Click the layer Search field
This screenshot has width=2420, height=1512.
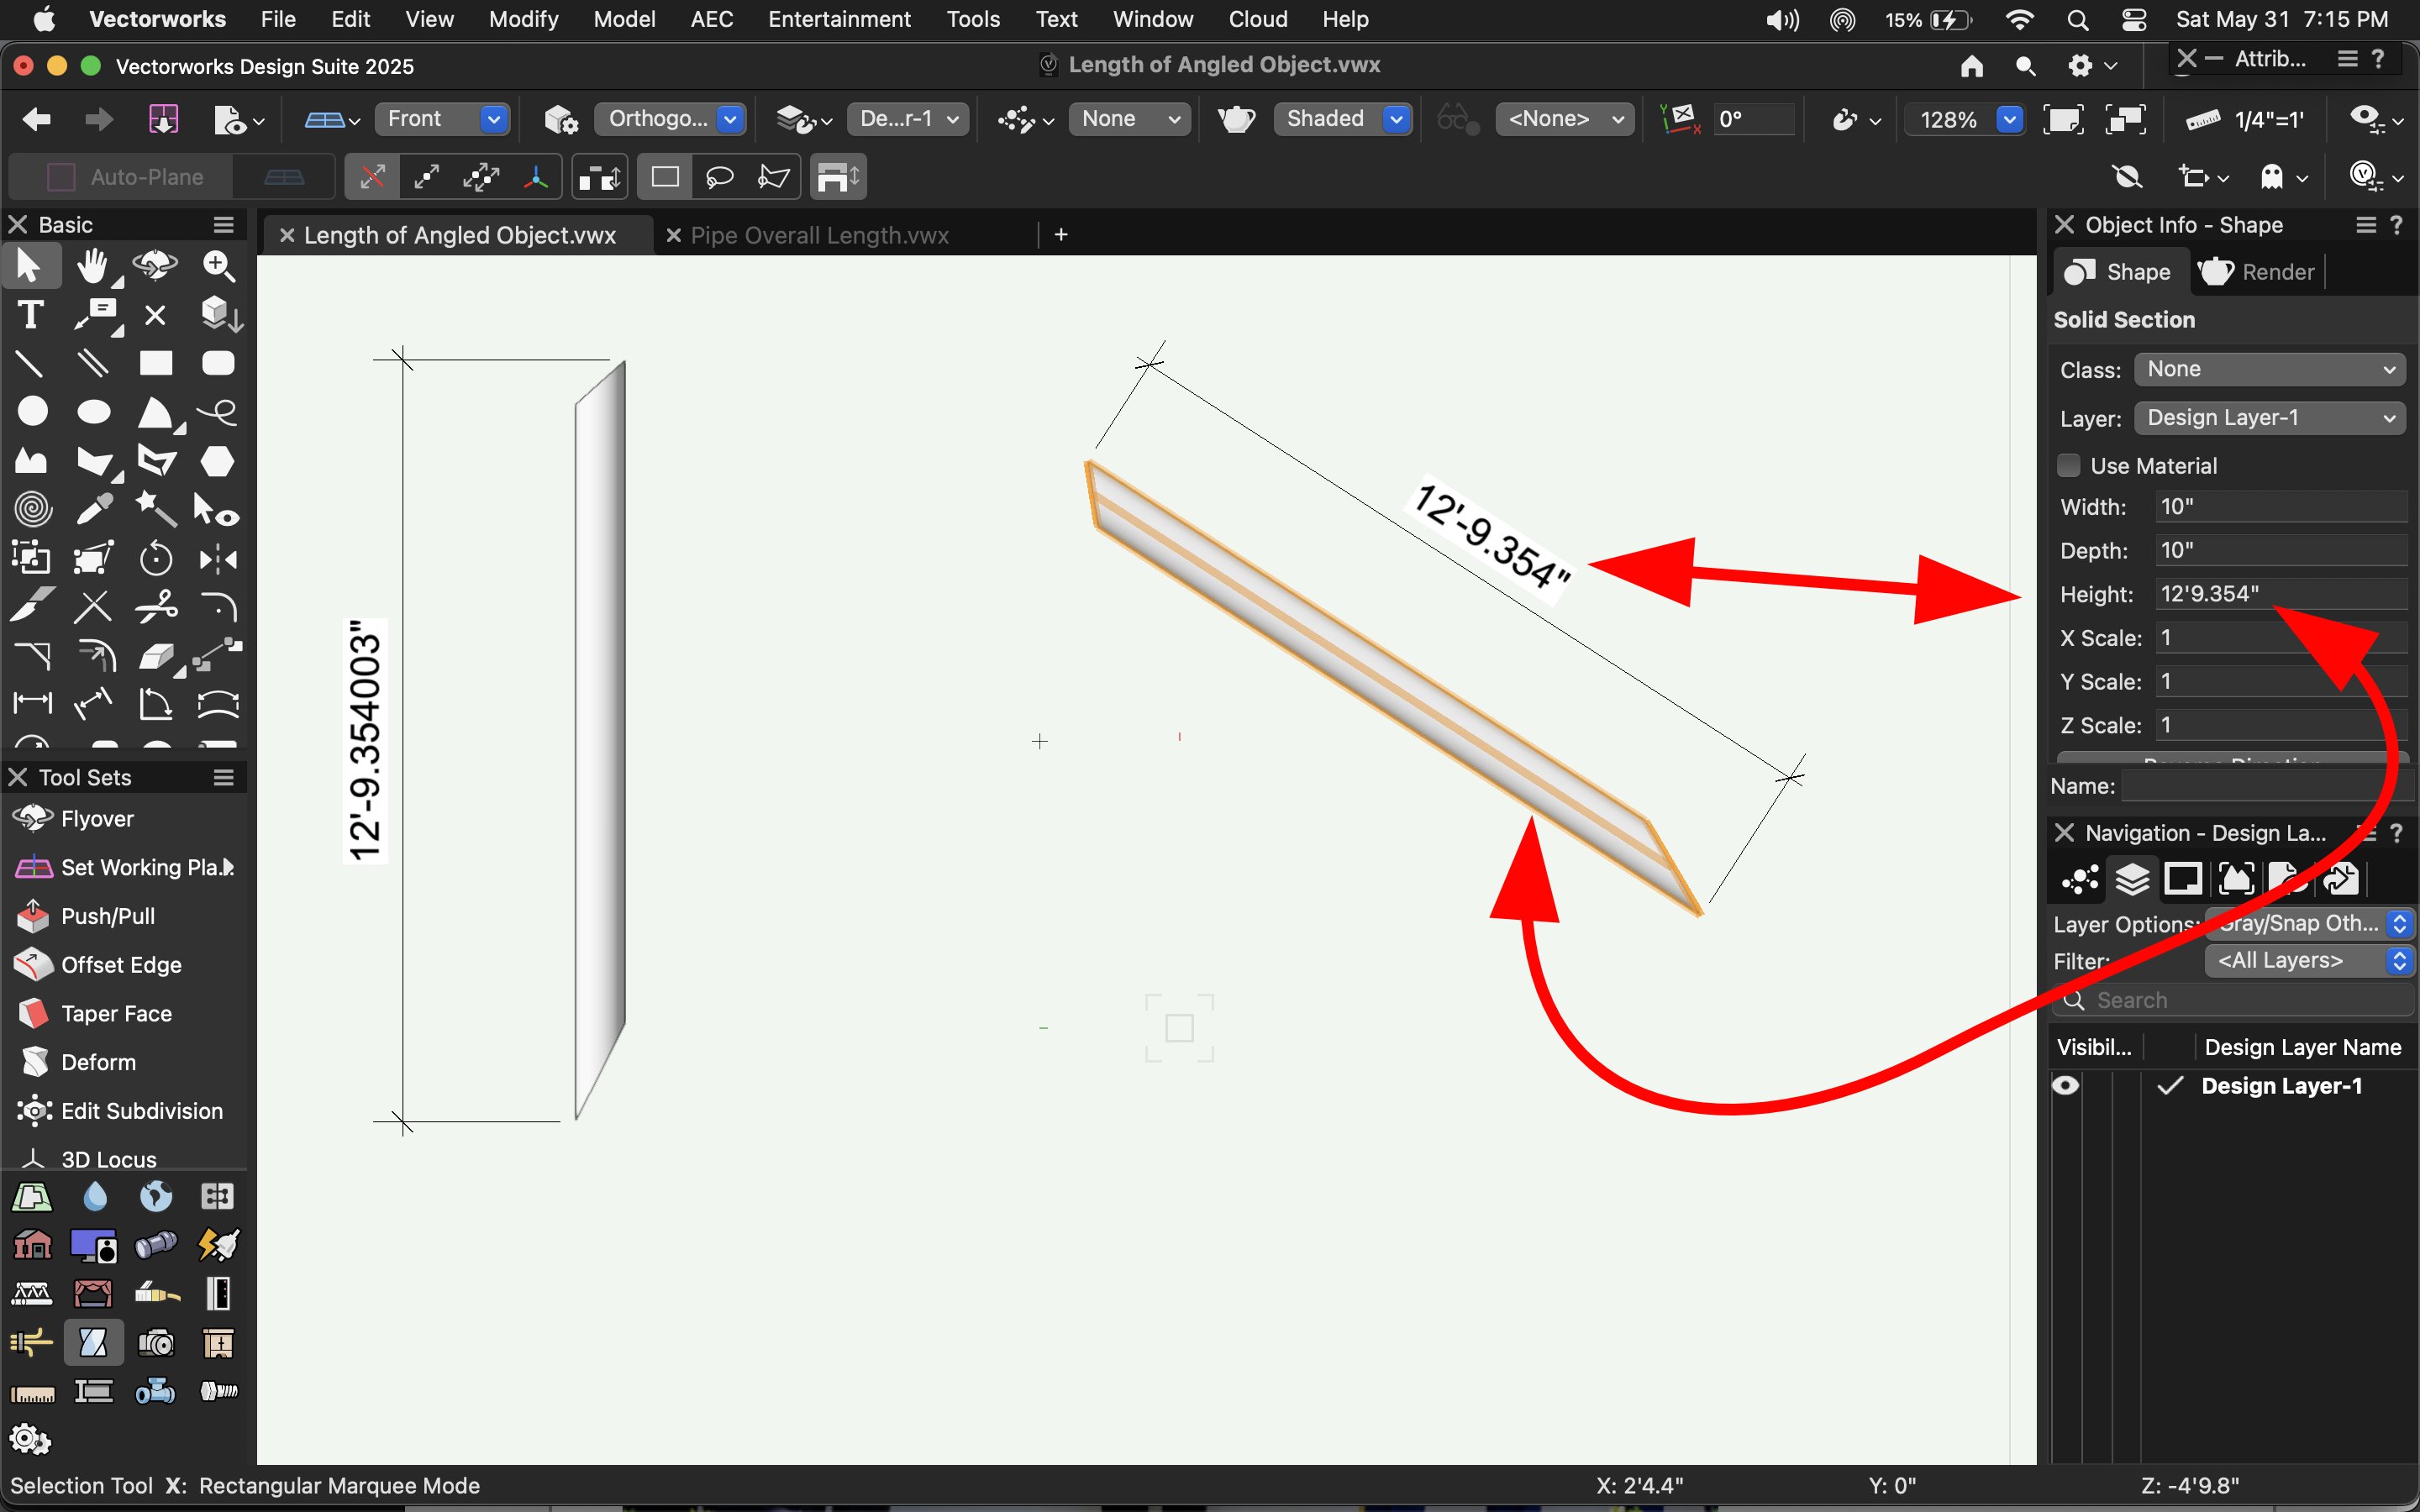(2250, 1000)
